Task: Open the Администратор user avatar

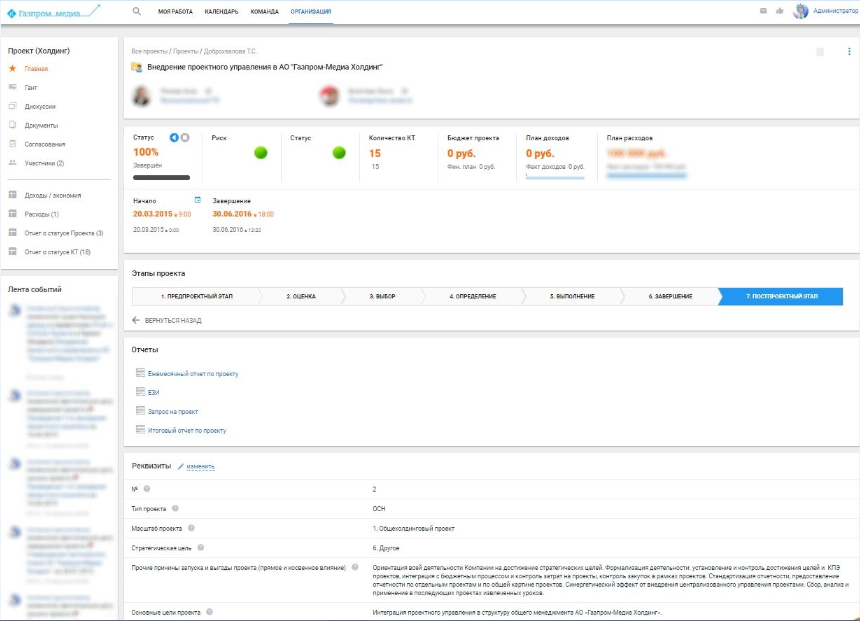Action: [x=801, y=11]
